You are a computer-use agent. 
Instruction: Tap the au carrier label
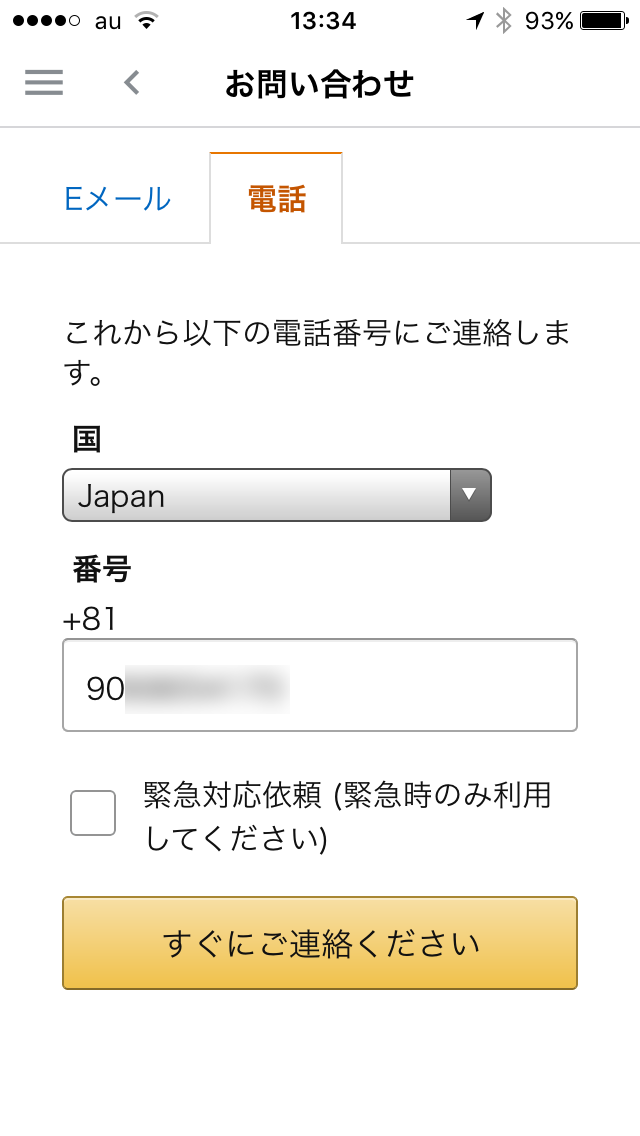point(108,22)
